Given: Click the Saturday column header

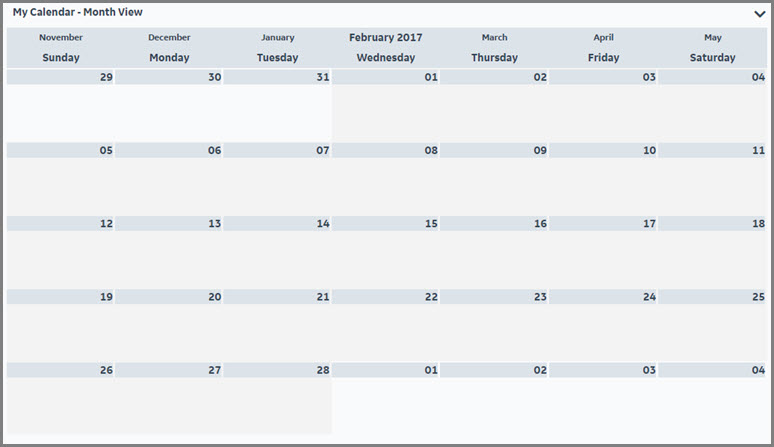Looking at the screenshot, I should pyautogui.click(x=712, y=58).
